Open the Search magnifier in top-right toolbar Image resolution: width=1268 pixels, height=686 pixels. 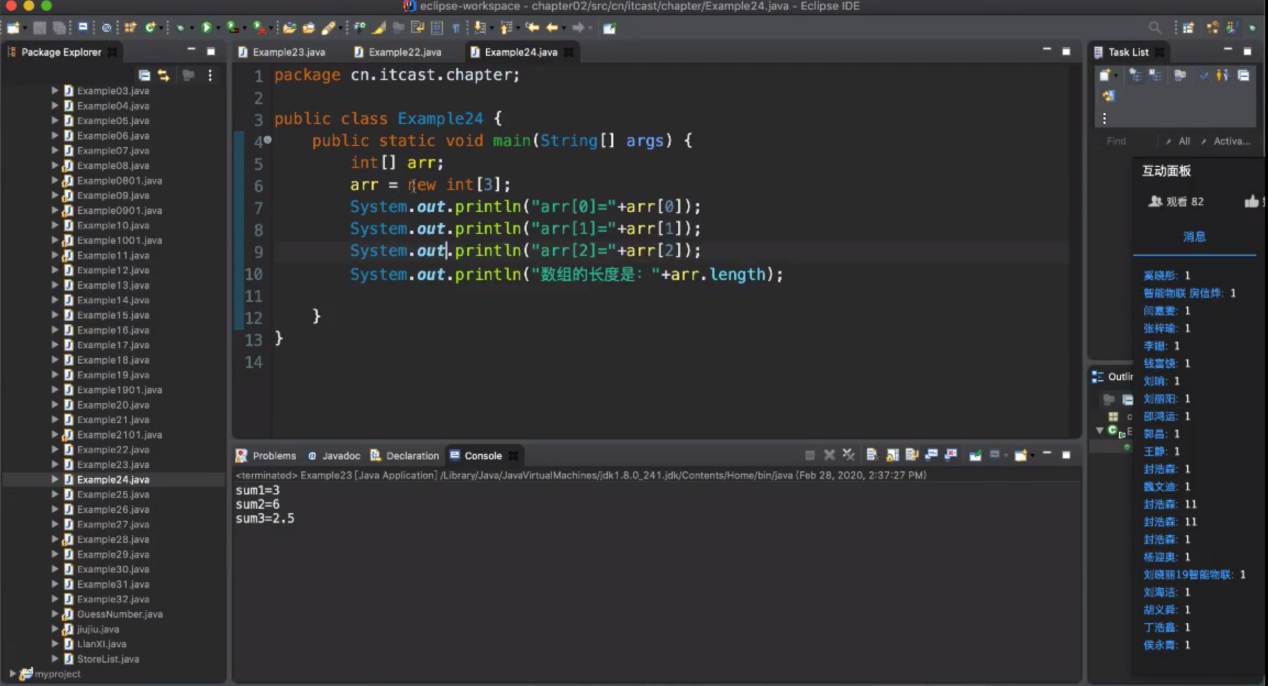pyautogui.click(x=1155, y=28)
